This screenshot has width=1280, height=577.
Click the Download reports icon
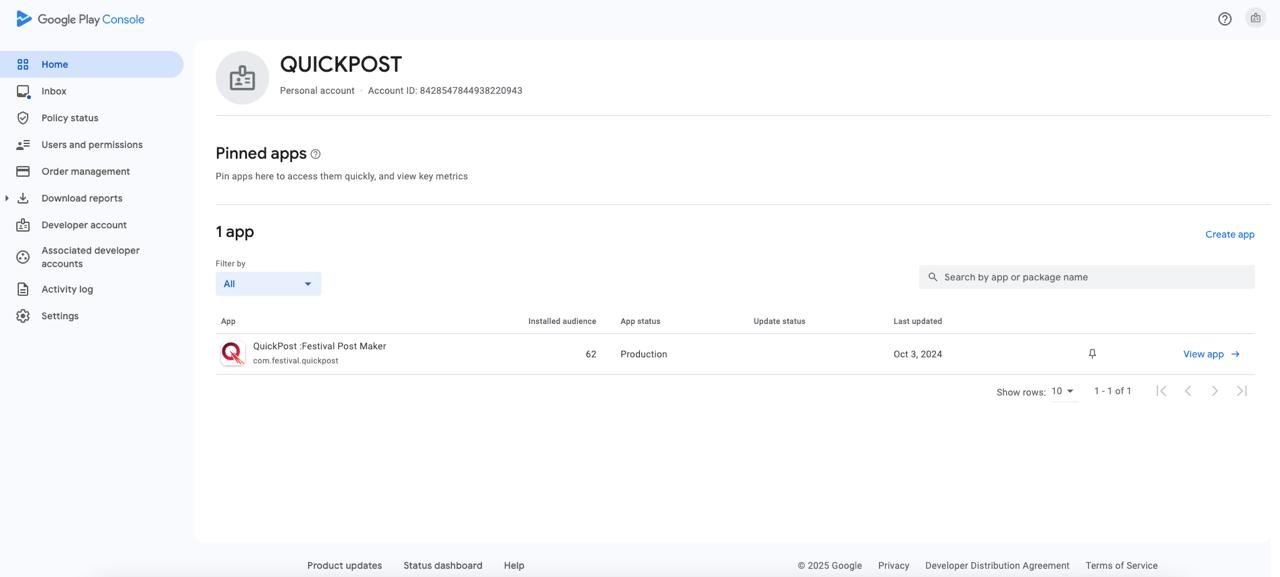point(23,198)
